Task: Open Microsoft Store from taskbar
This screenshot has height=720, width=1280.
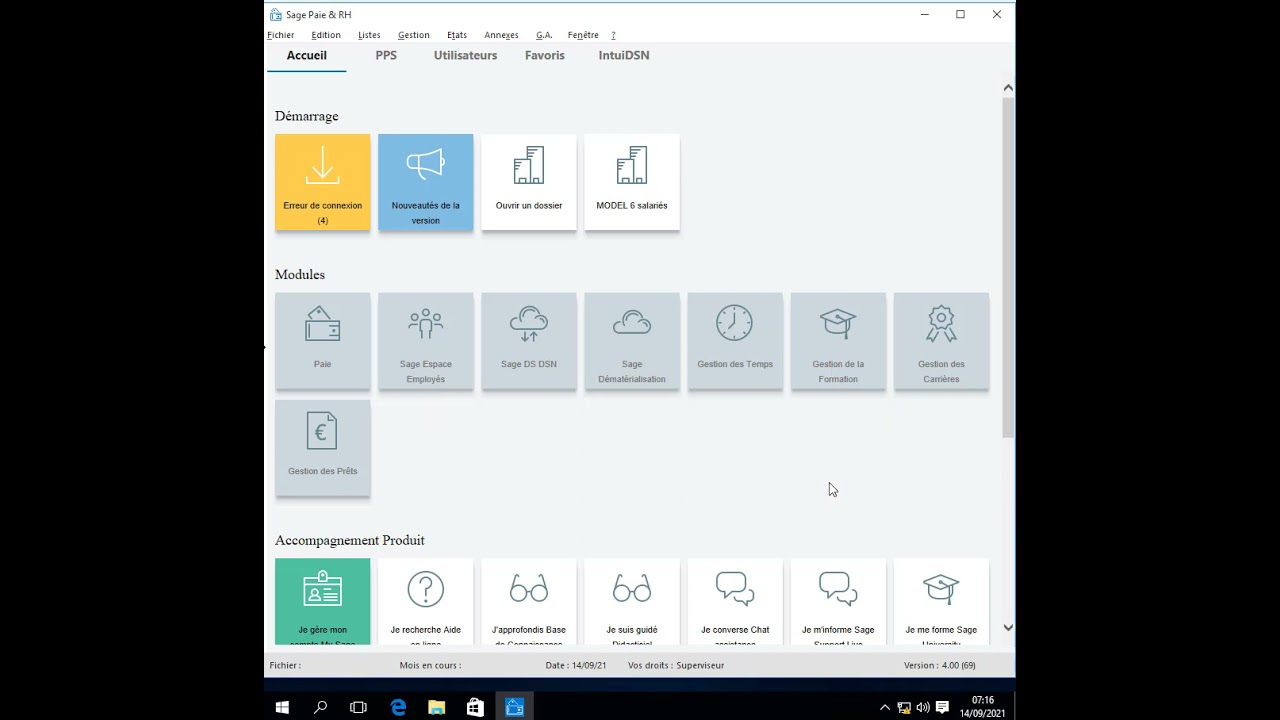Action: [x=475, y=707]
